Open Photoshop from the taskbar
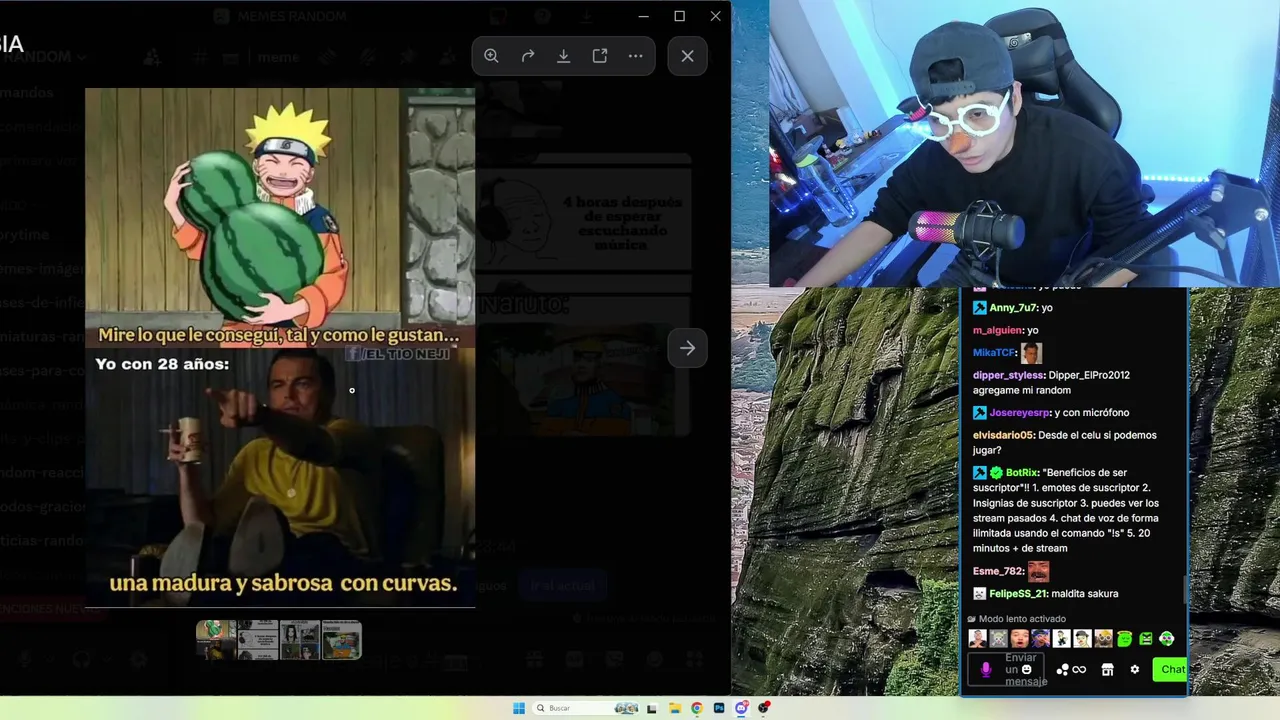 click(719, 708)
